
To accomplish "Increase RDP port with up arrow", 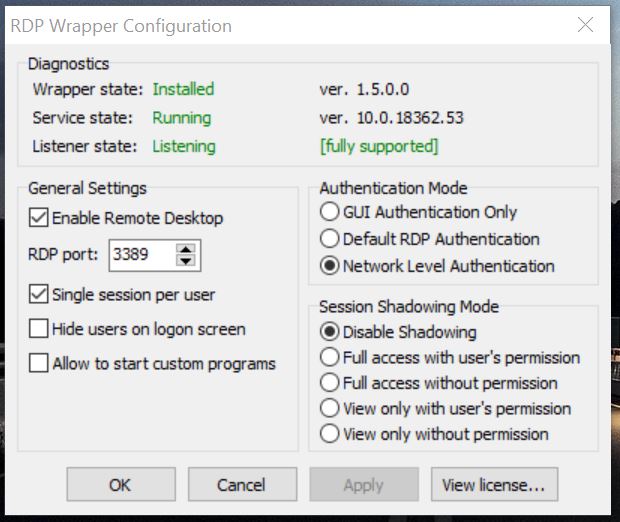I will (x=186, y=249).
